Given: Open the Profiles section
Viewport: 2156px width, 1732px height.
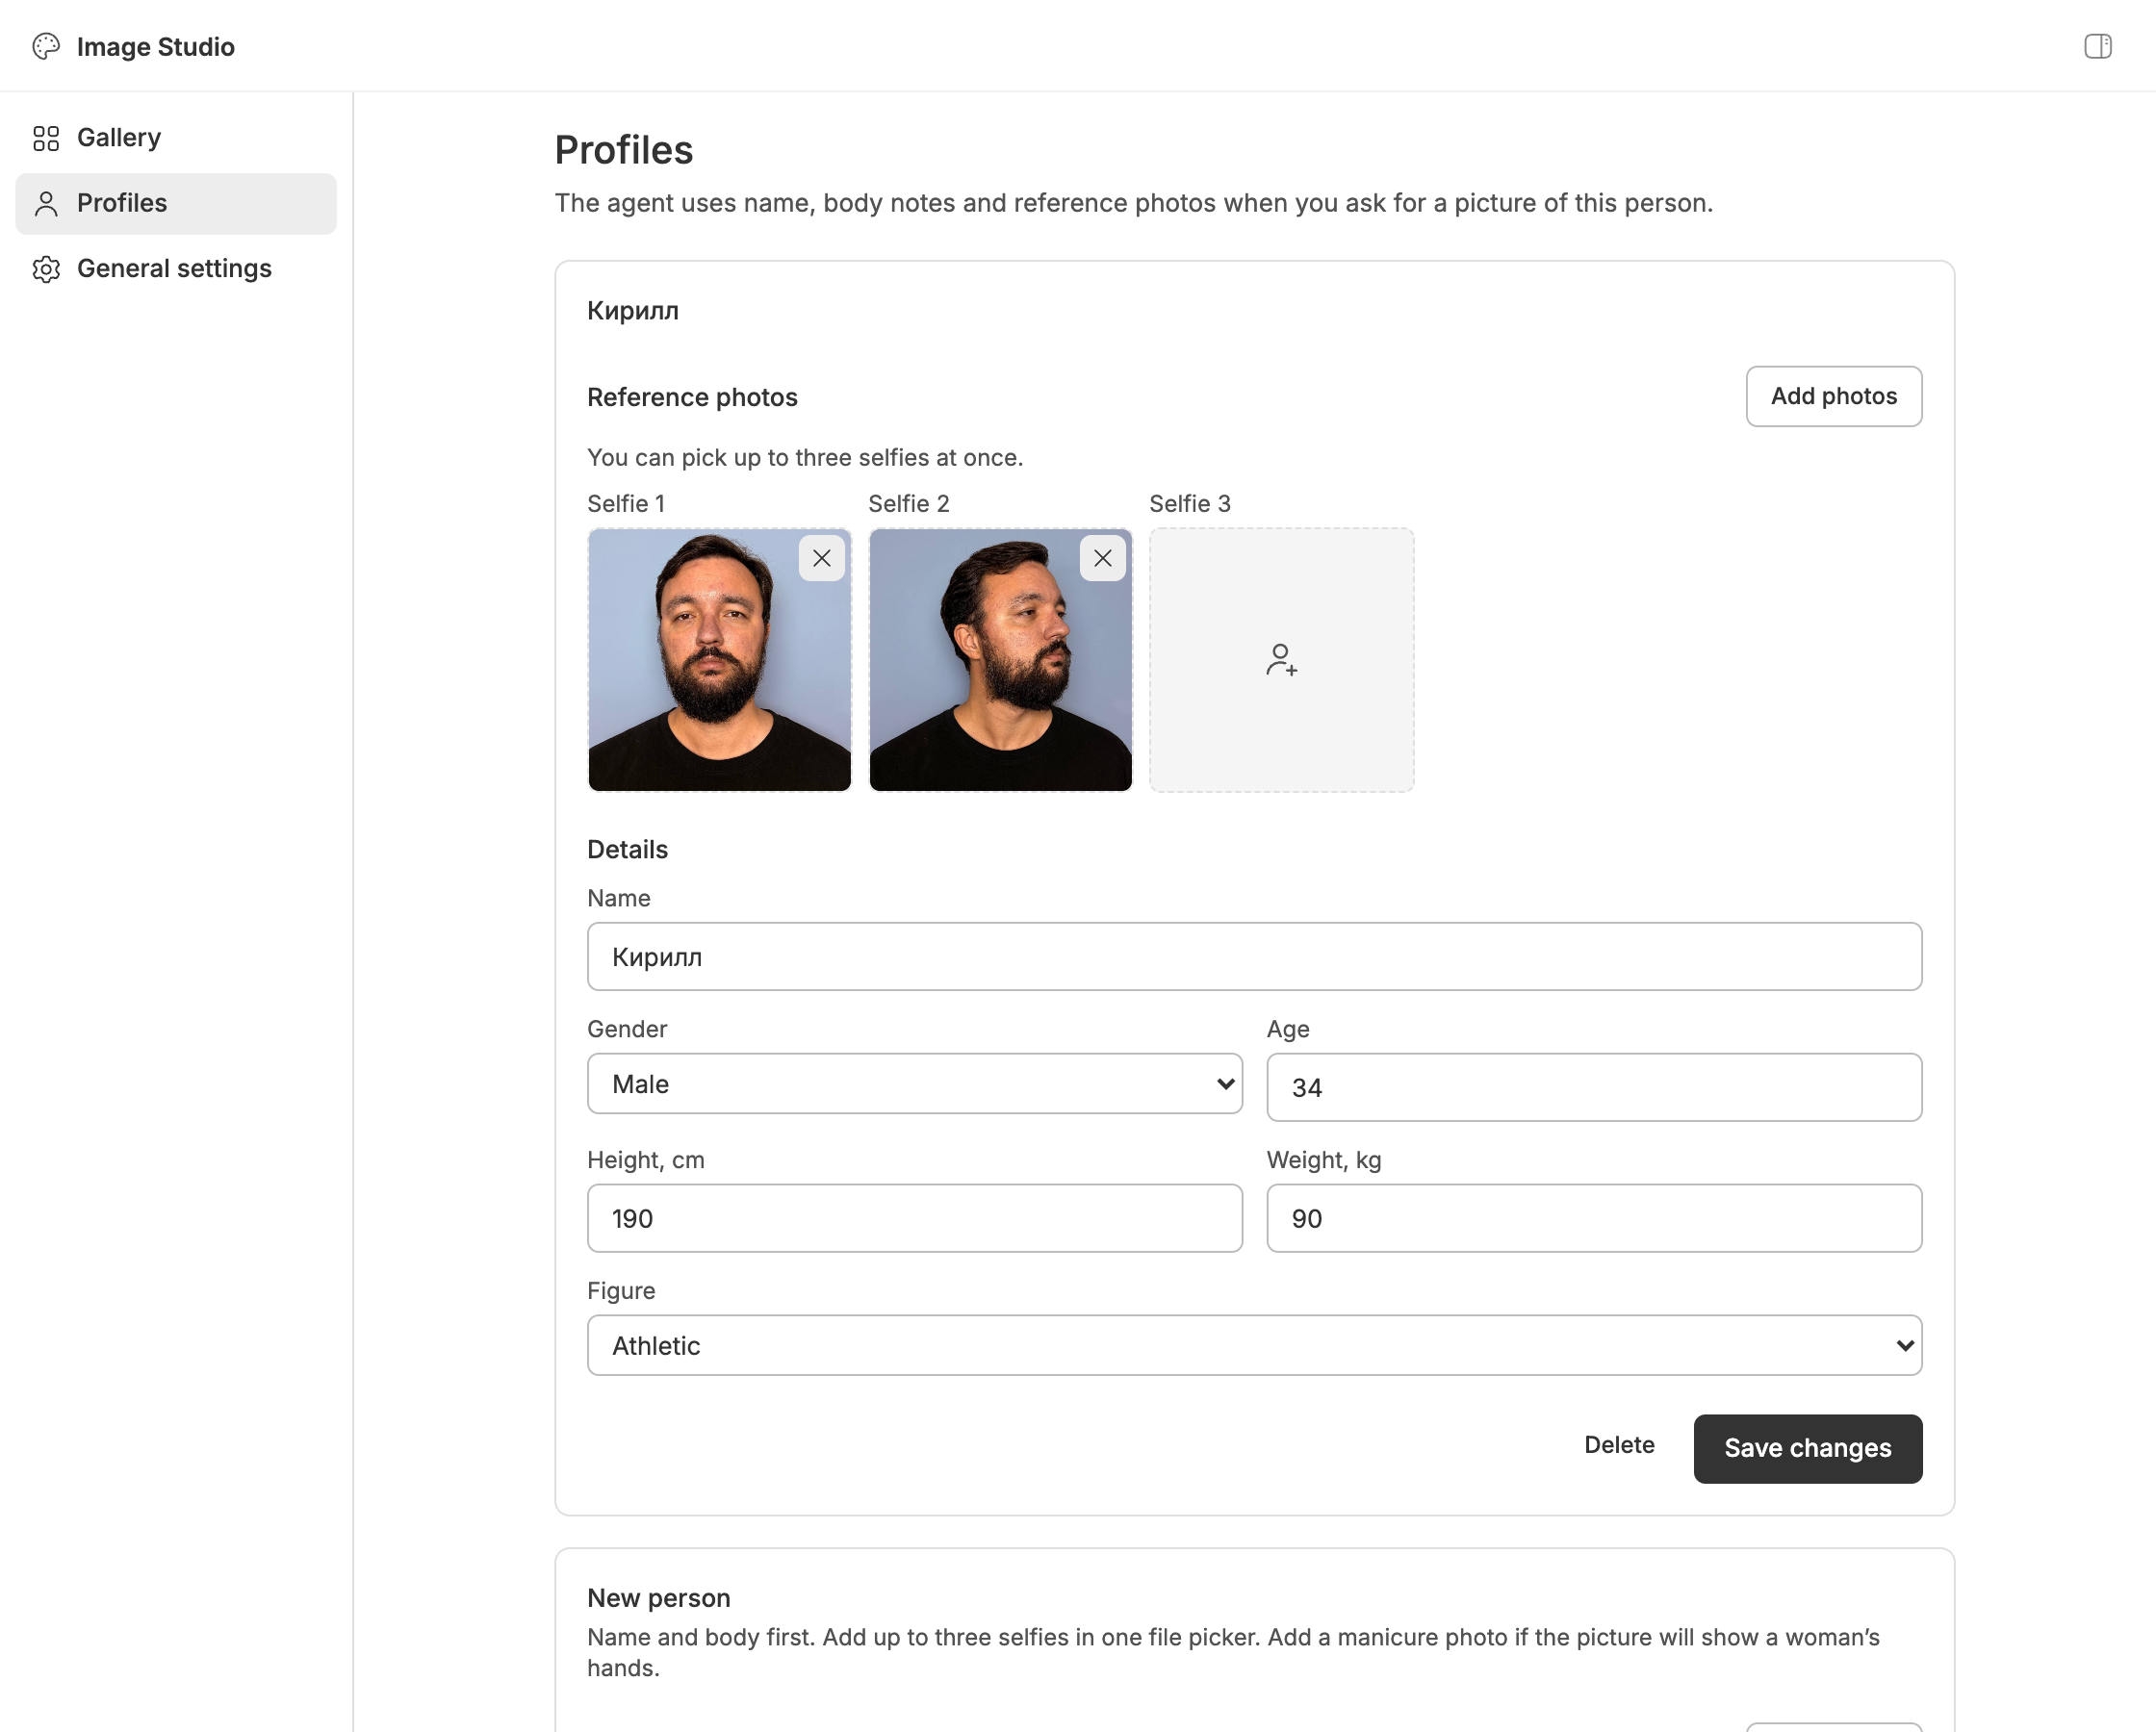Looking at the screenshot, I should 176,204.
